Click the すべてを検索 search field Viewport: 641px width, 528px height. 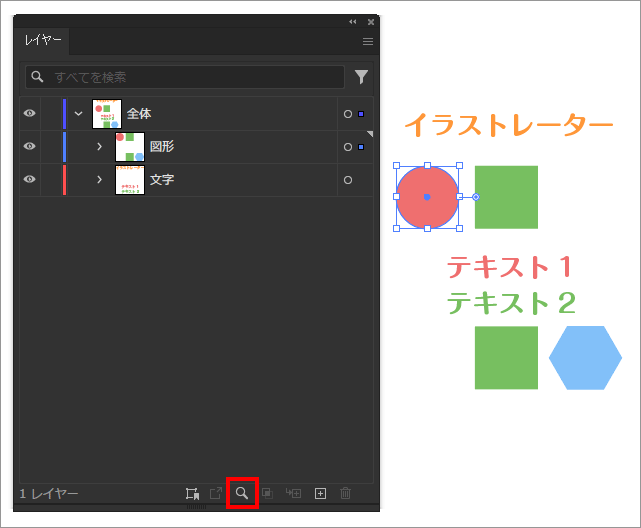point(185,77)
